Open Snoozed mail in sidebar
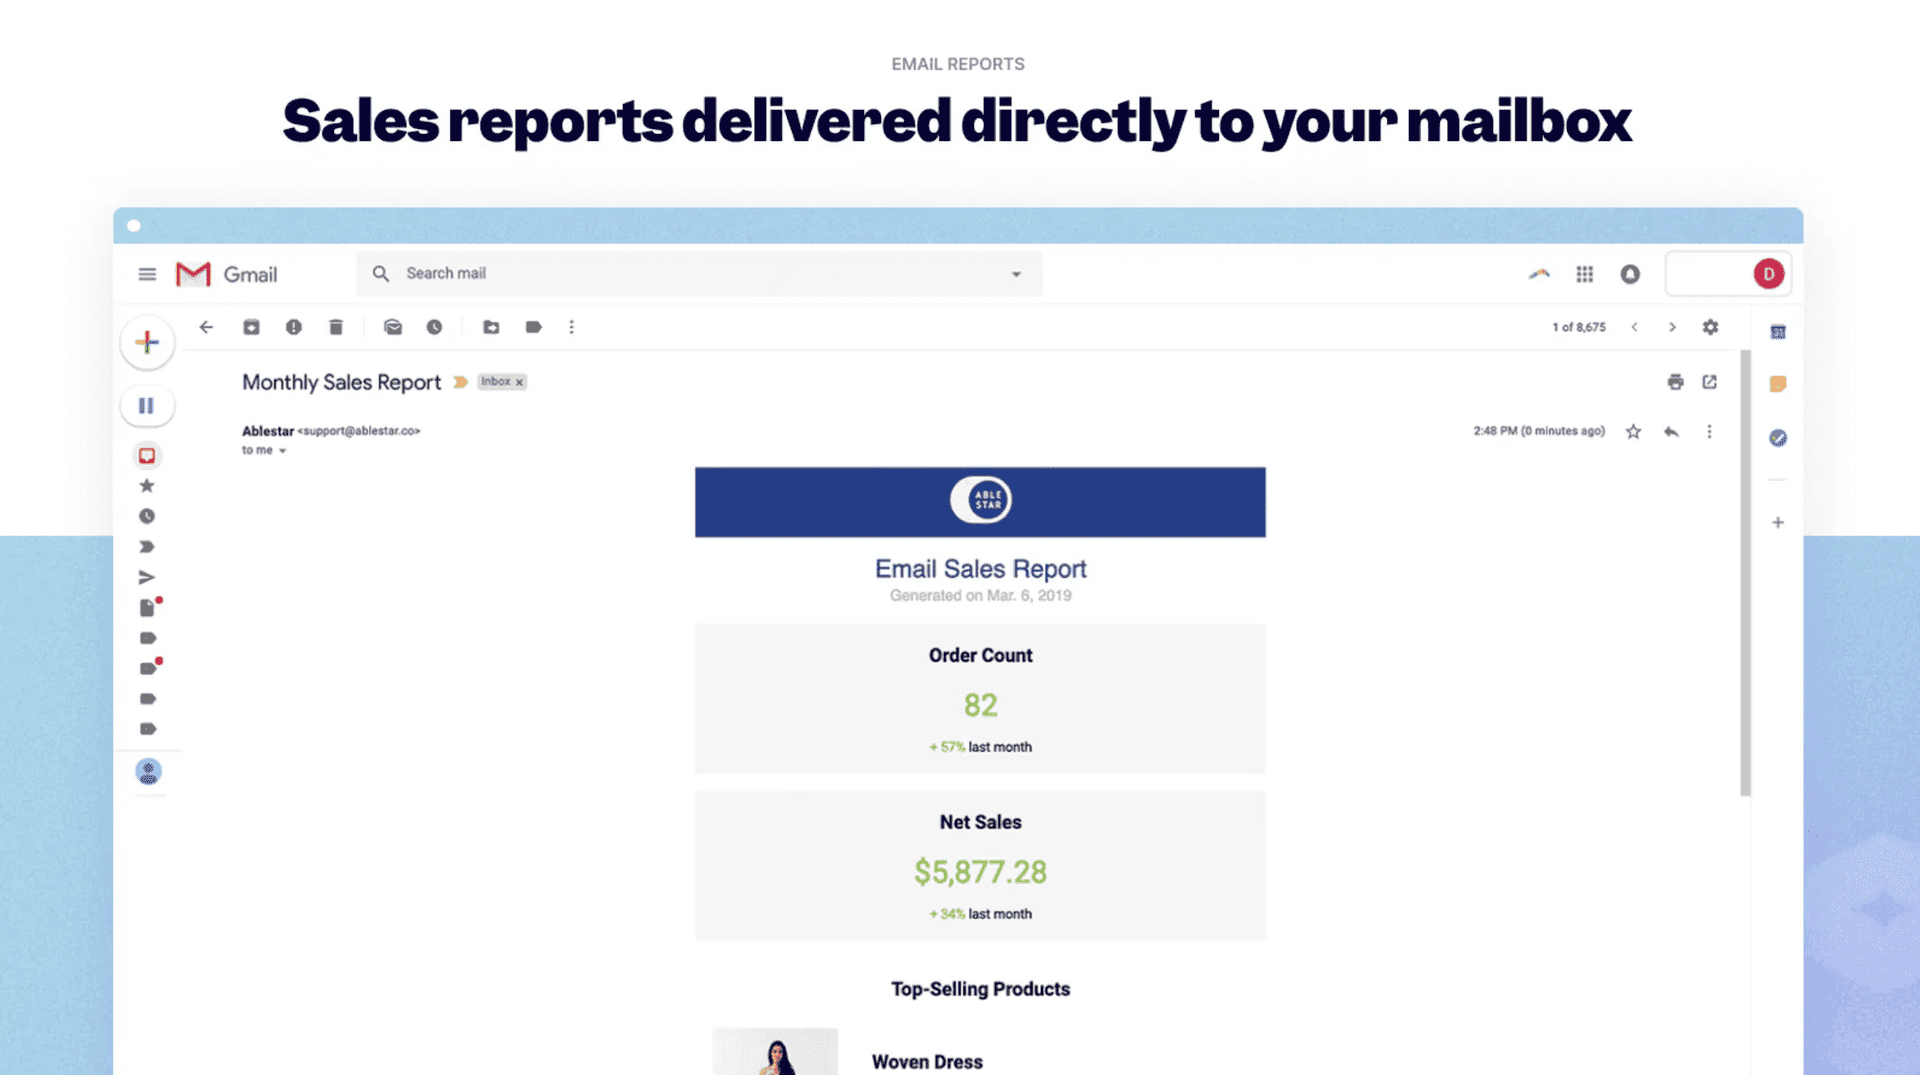Screen dimensions: 1920x1075 147,516
